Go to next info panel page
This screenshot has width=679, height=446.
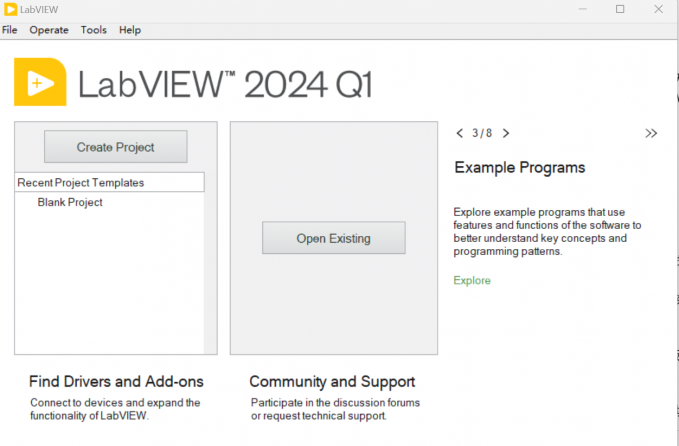pos(505,133)
